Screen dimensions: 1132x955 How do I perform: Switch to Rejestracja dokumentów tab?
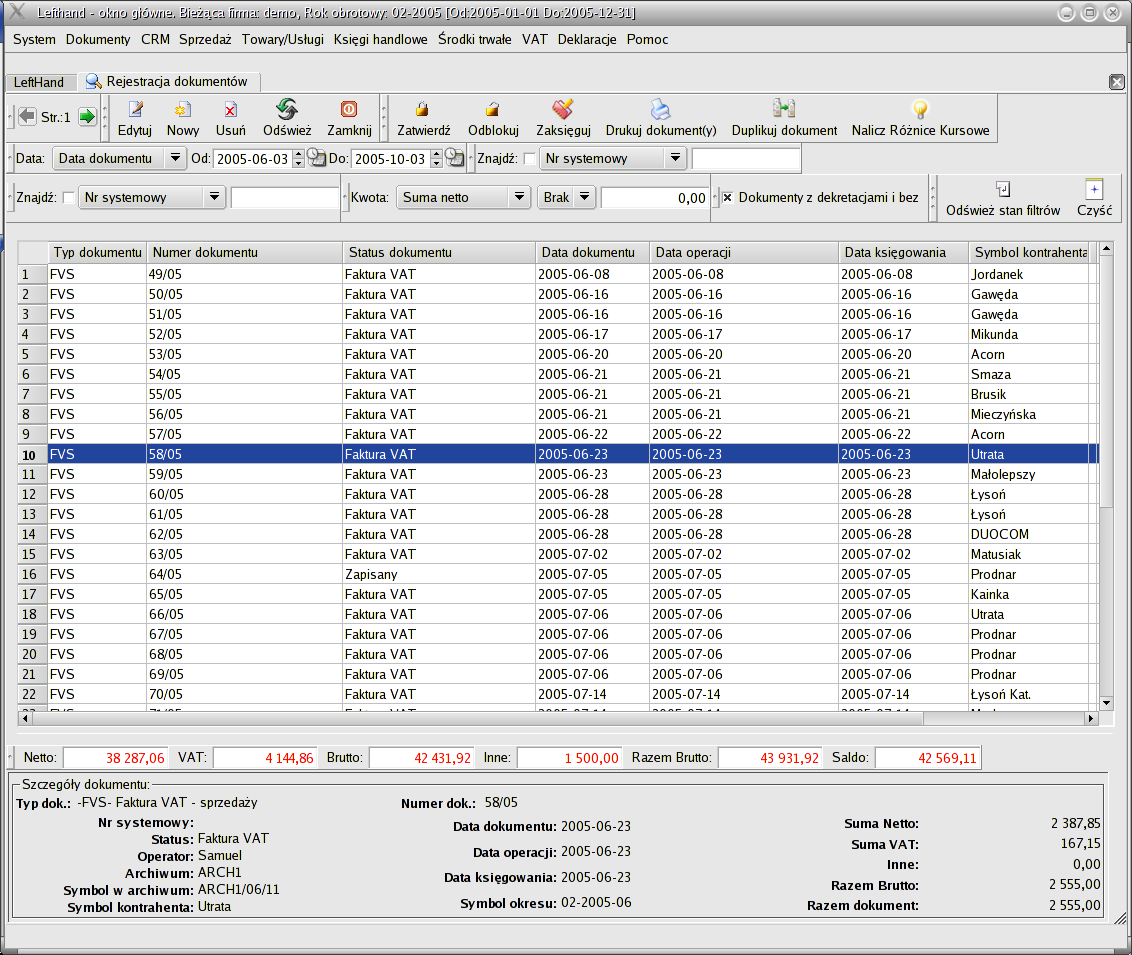(167, 82)
